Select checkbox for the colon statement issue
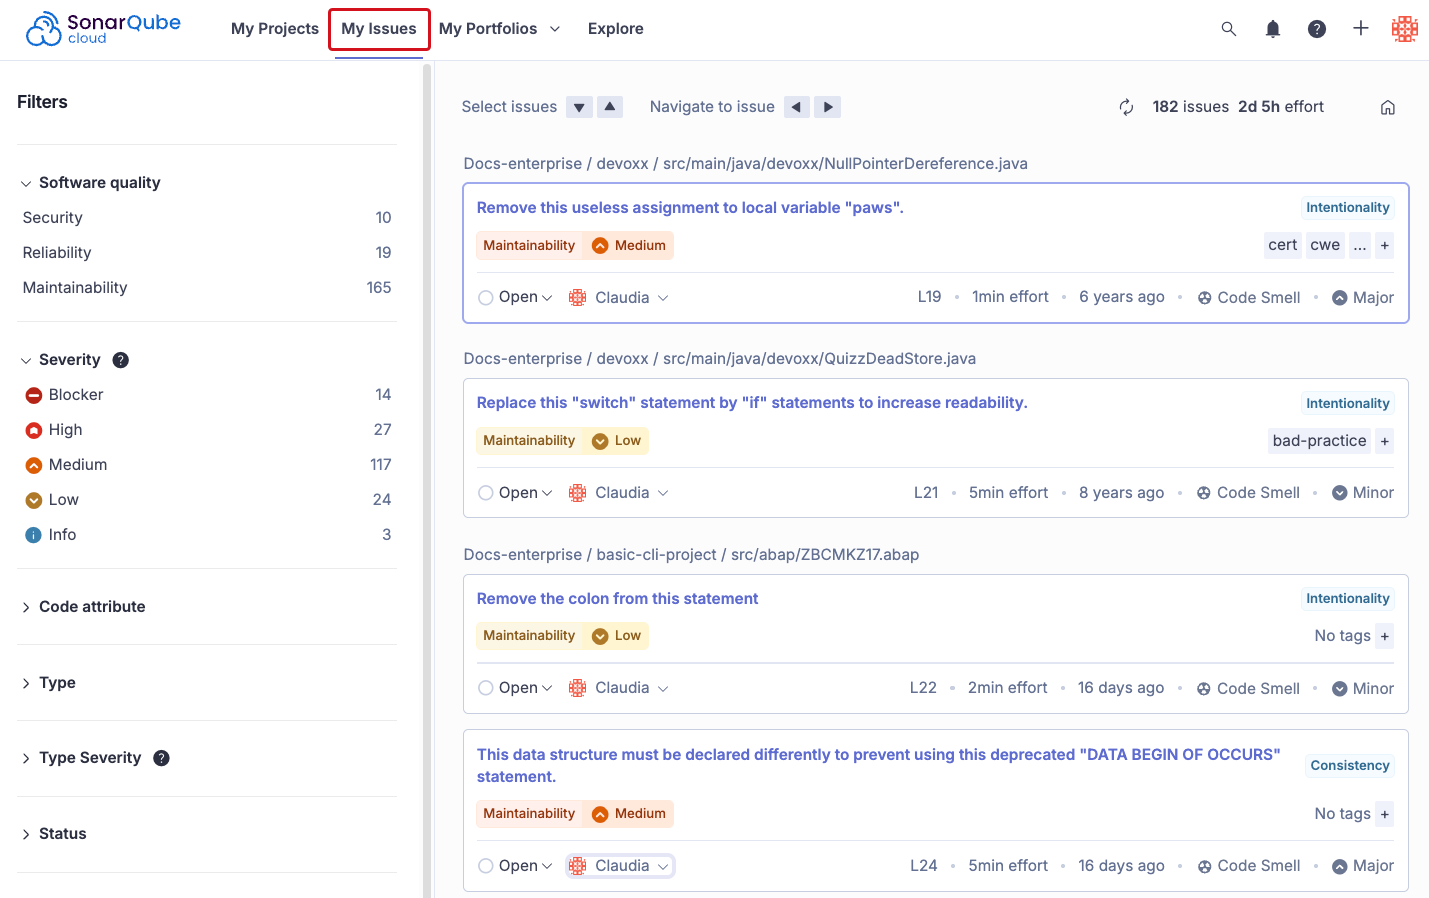The width and height of the screenshot is (1429, 898). 486,688
